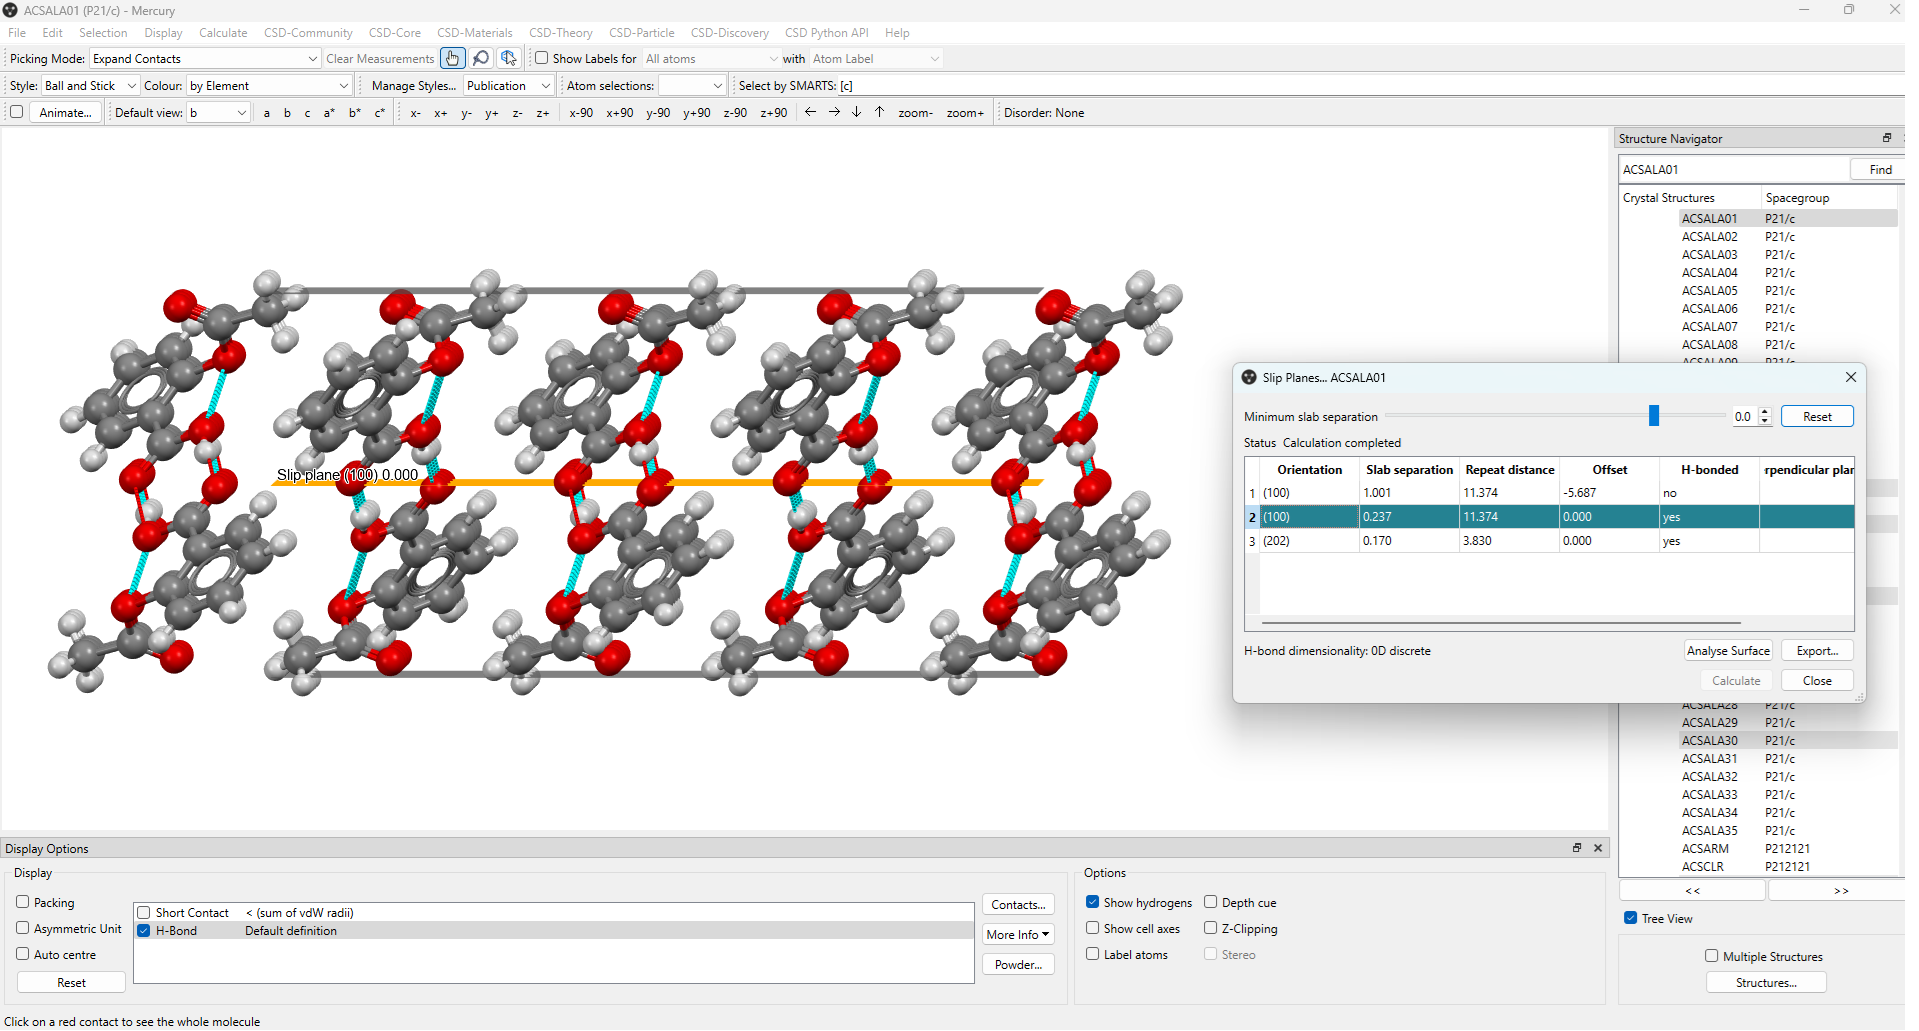This screenshot has height=1031, width=1919.
Task: Uncheck Show hydrogens option
Action: (x=1093, y=902)
